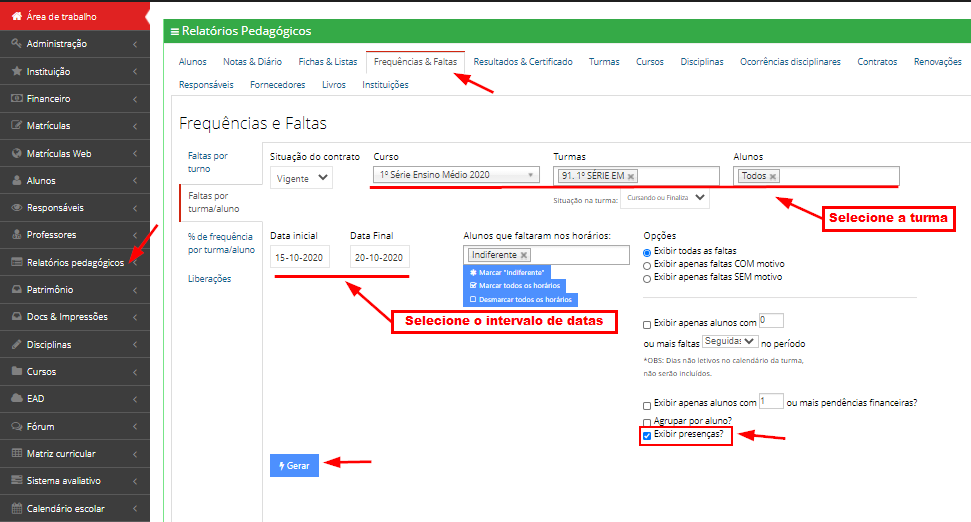971x522 pixels.
Task: Open Faltas por turno side tab
Action: pos(208,162)
